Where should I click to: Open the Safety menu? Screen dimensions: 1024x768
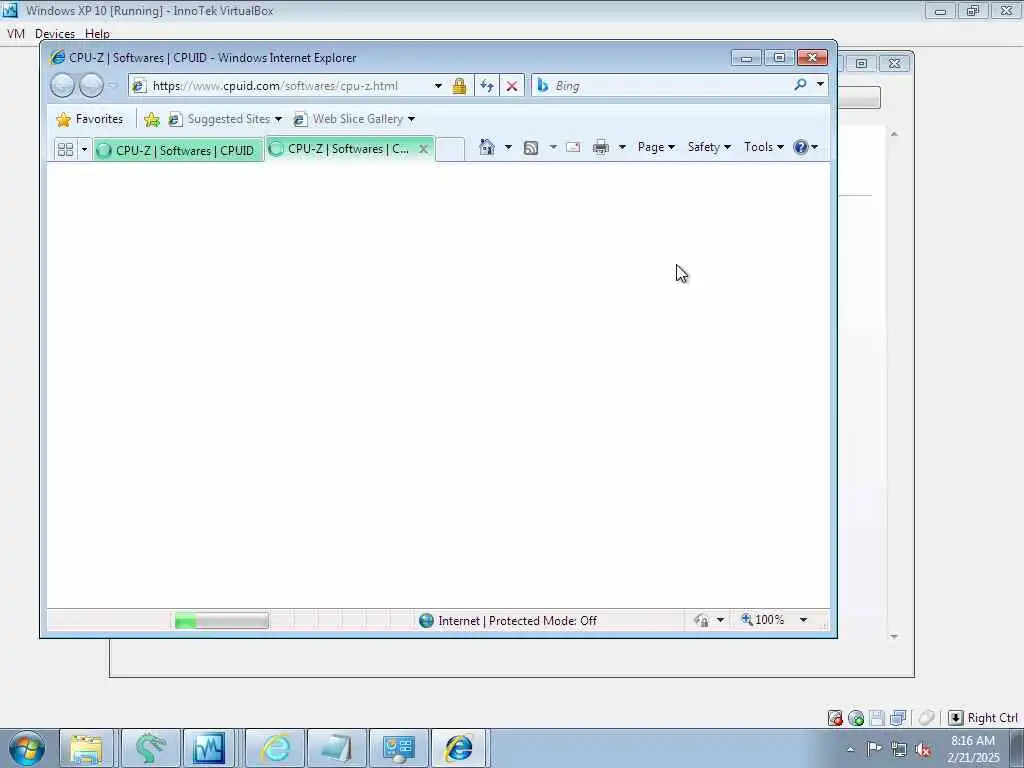(709, 147)
